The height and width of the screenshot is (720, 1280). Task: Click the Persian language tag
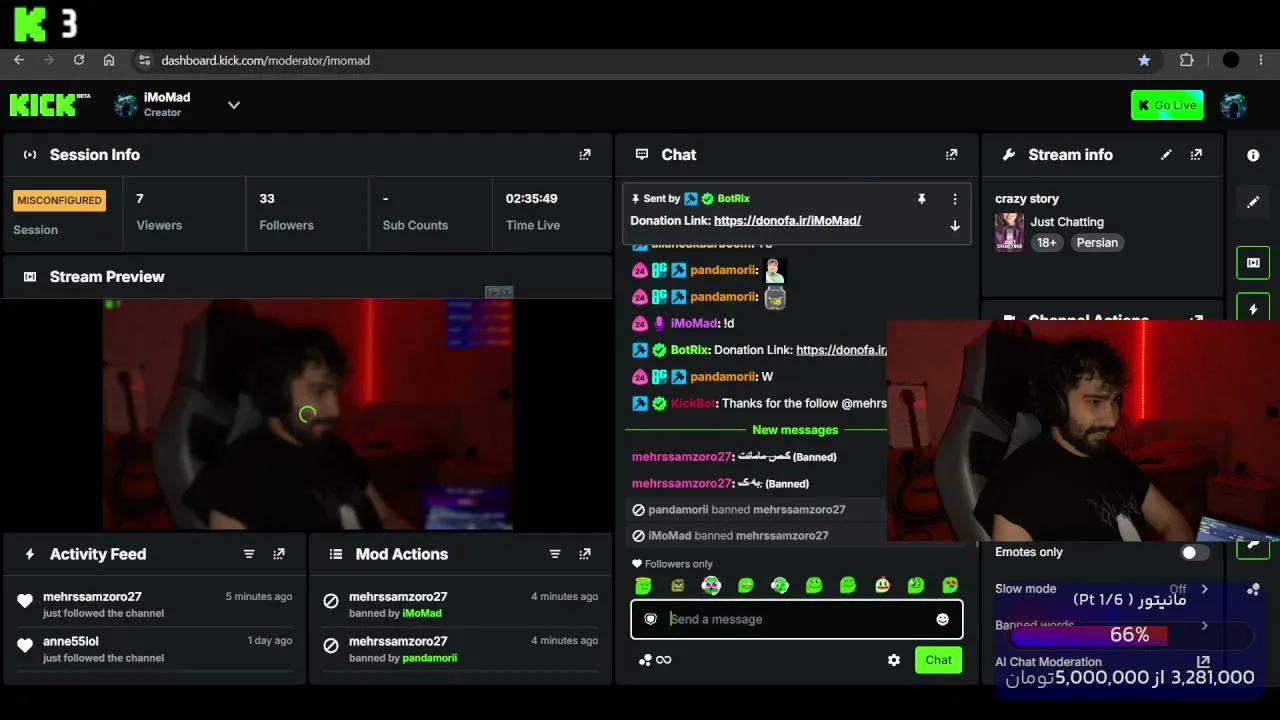pyautogui.click(x=1097, y=243)
